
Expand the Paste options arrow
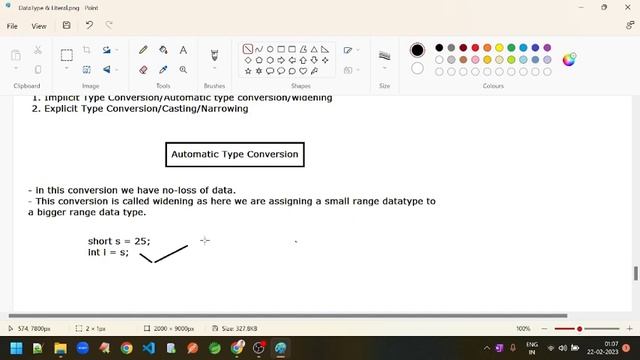pos(16,68)
